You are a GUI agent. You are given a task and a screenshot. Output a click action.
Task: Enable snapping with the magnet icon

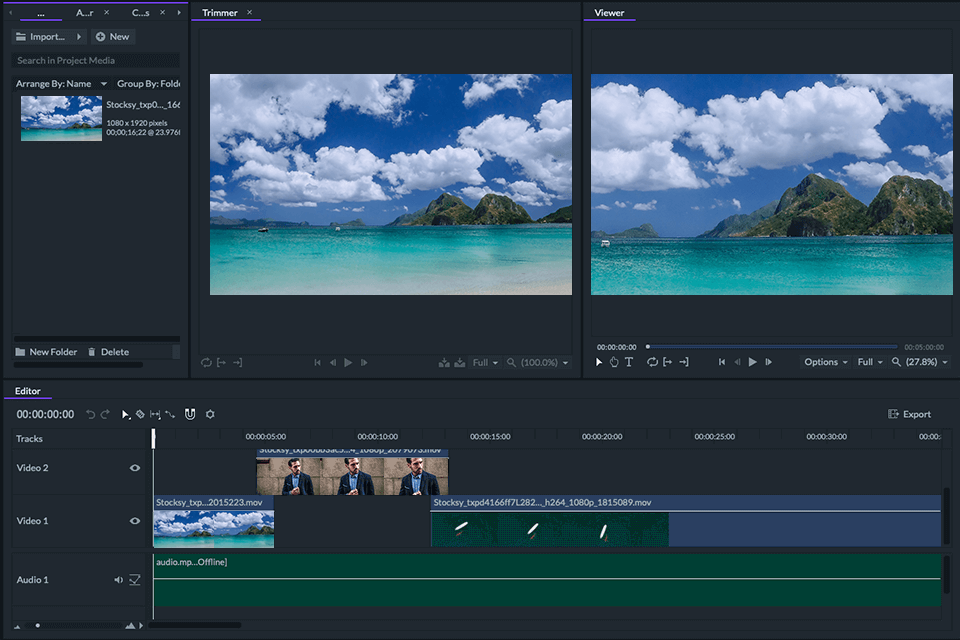tap(190, 414)
